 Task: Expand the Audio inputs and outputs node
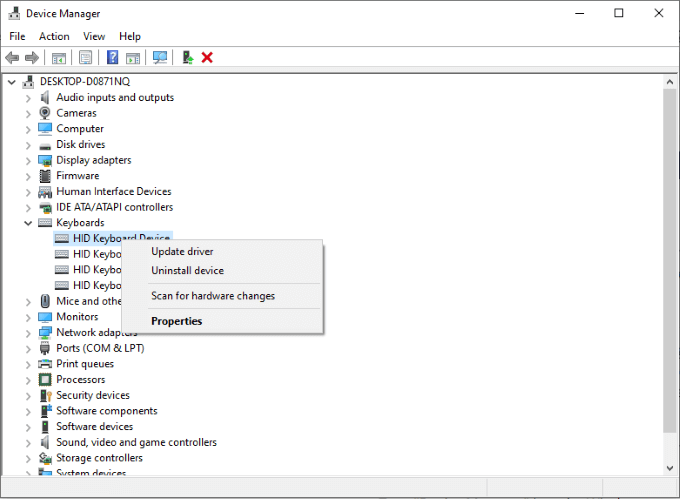(28, 98)
